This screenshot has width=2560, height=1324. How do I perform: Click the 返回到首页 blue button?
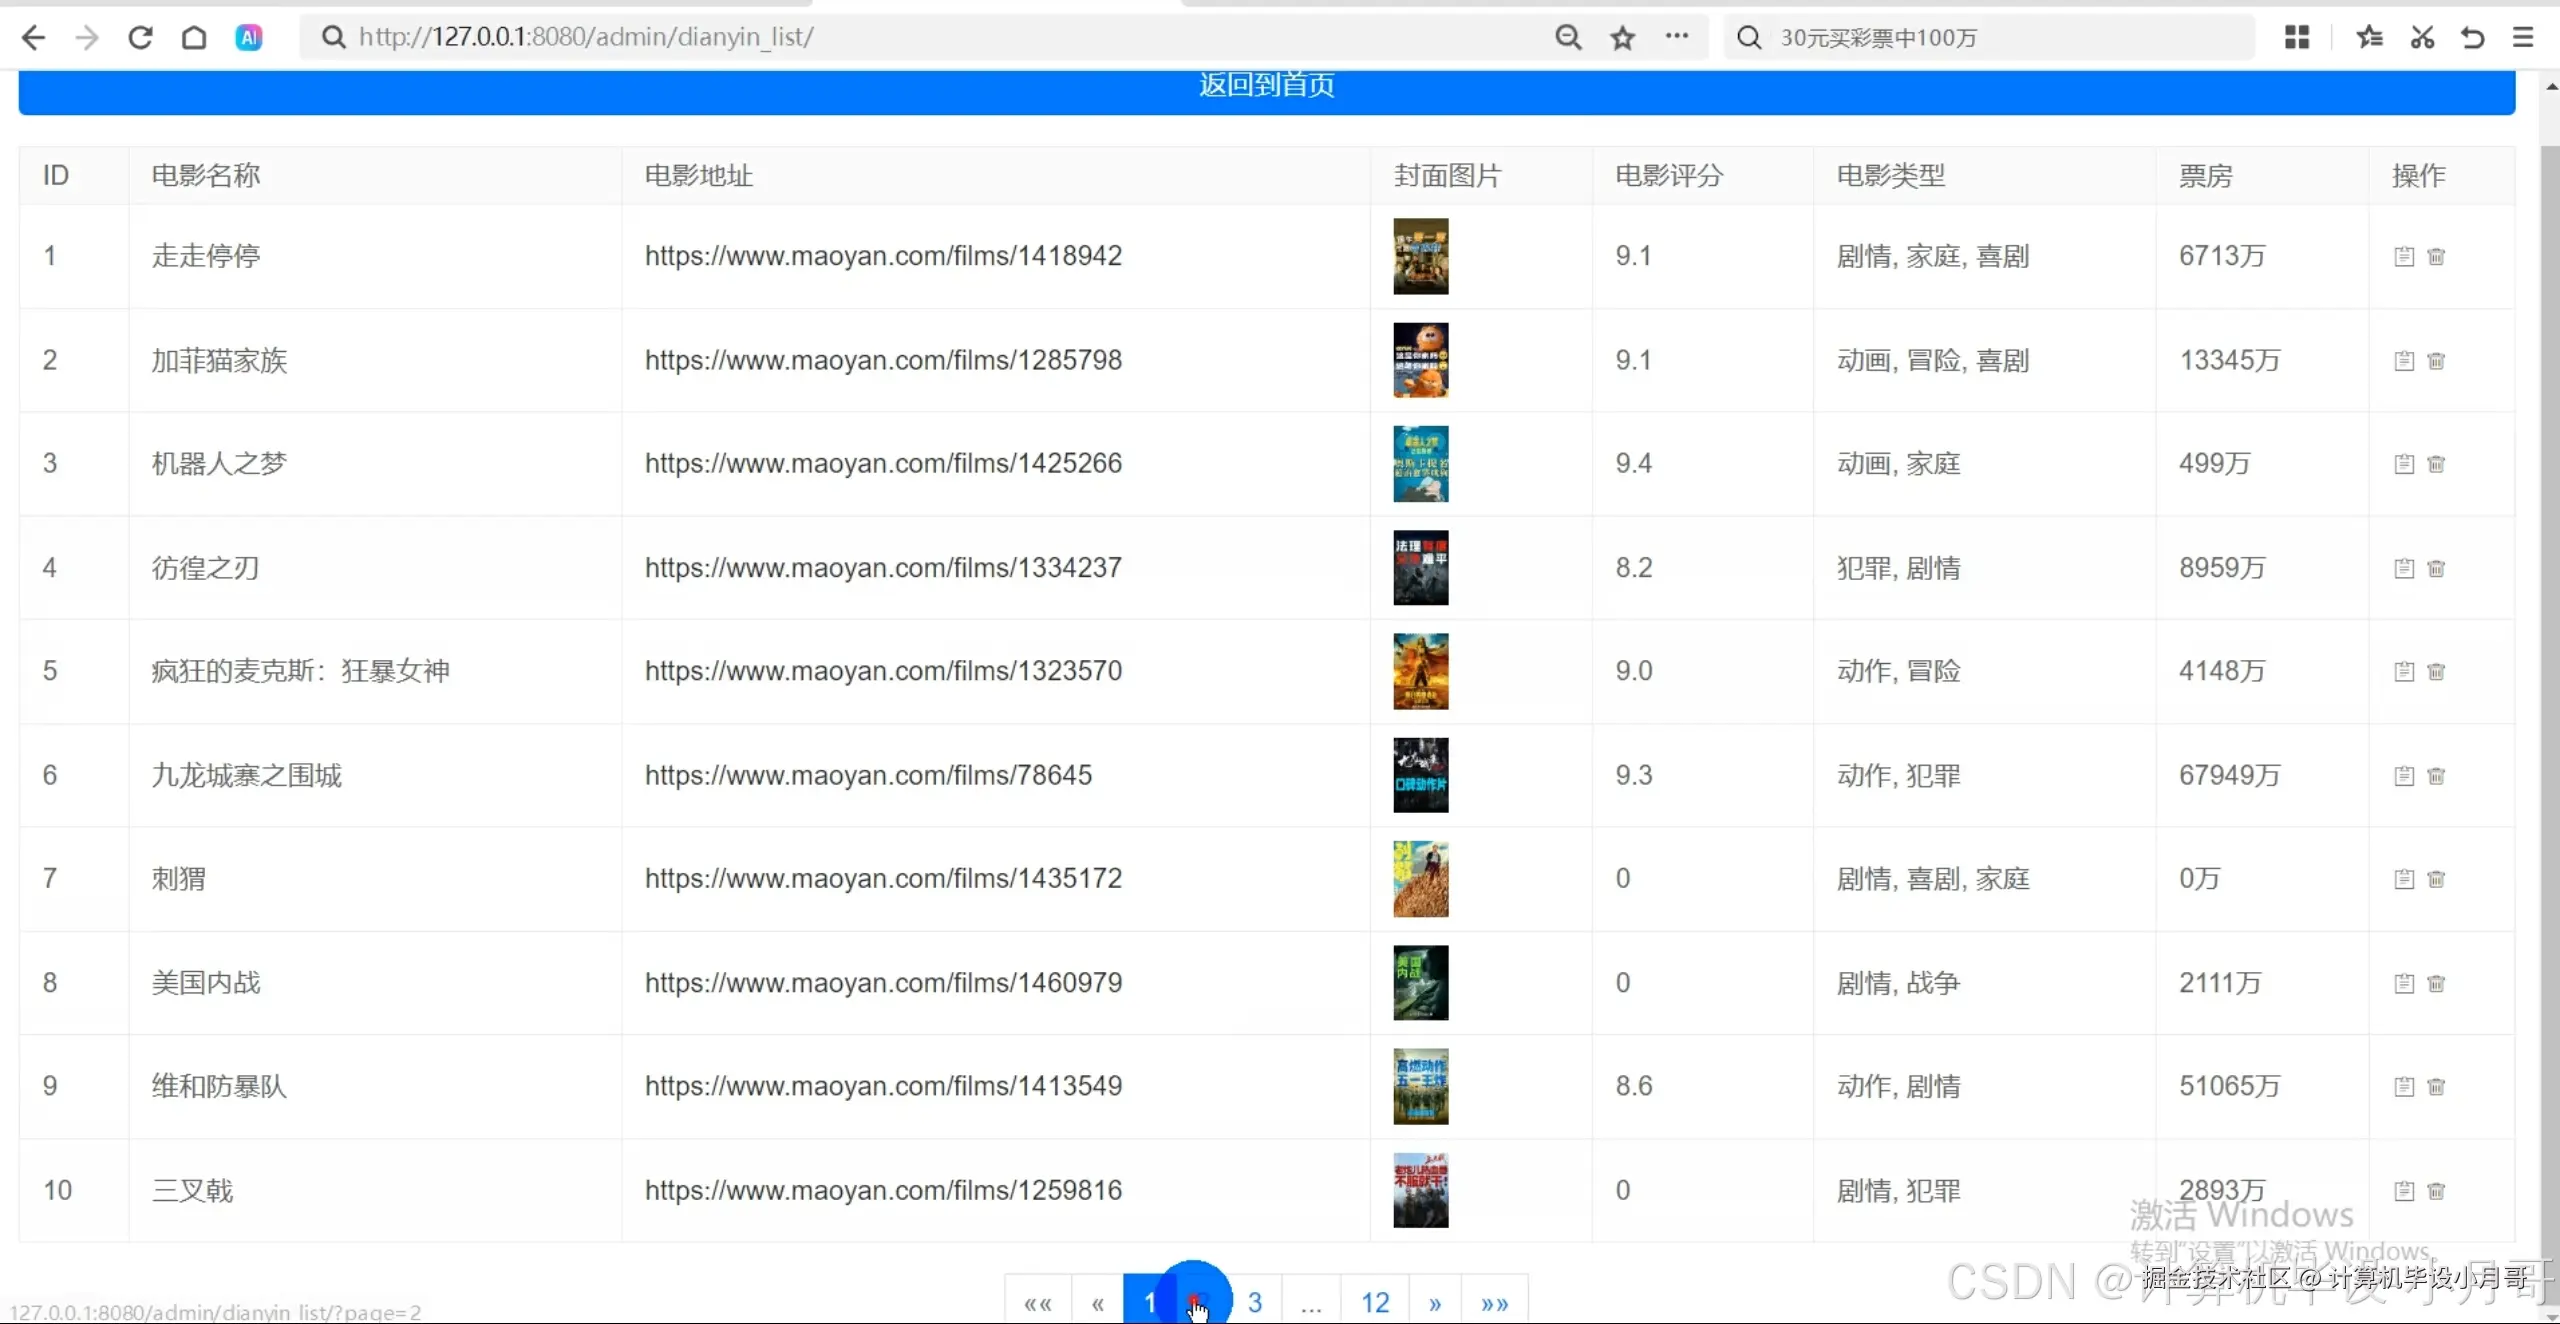pyautogui.click(x=1266, y=88)
